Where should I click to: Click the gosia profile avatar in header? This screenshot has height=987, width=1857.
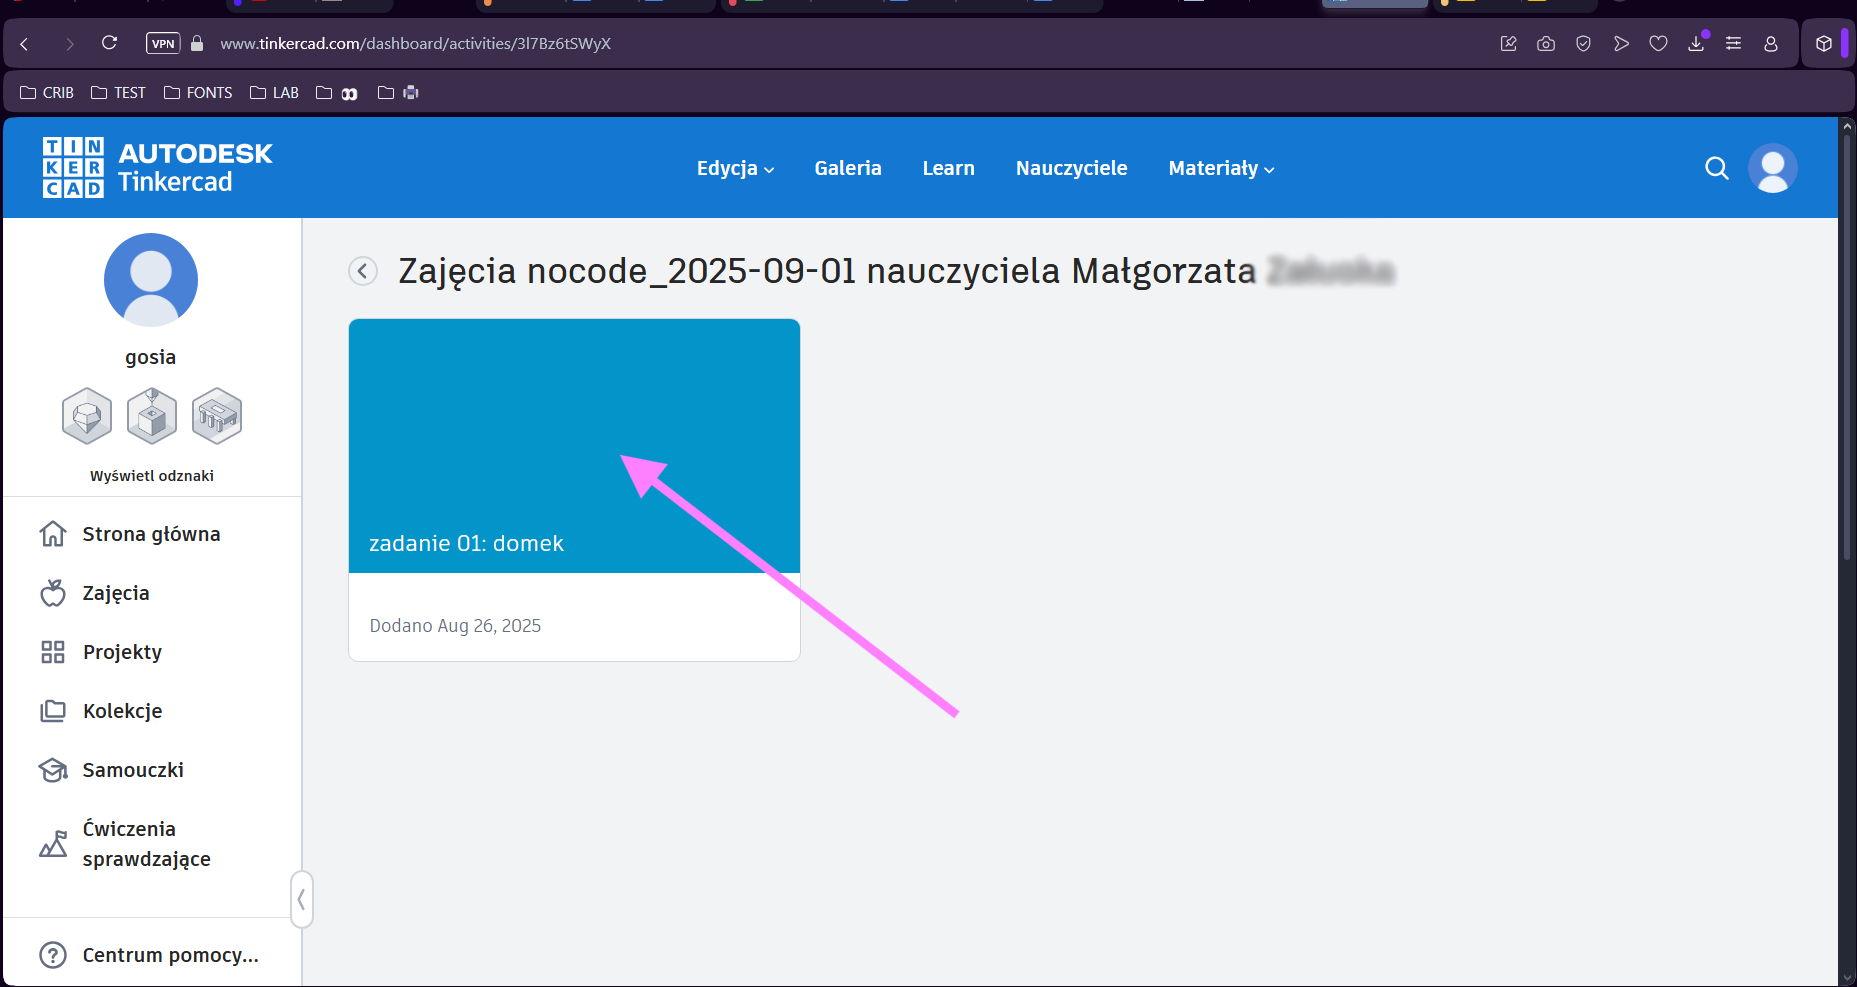pos(1772,168)
